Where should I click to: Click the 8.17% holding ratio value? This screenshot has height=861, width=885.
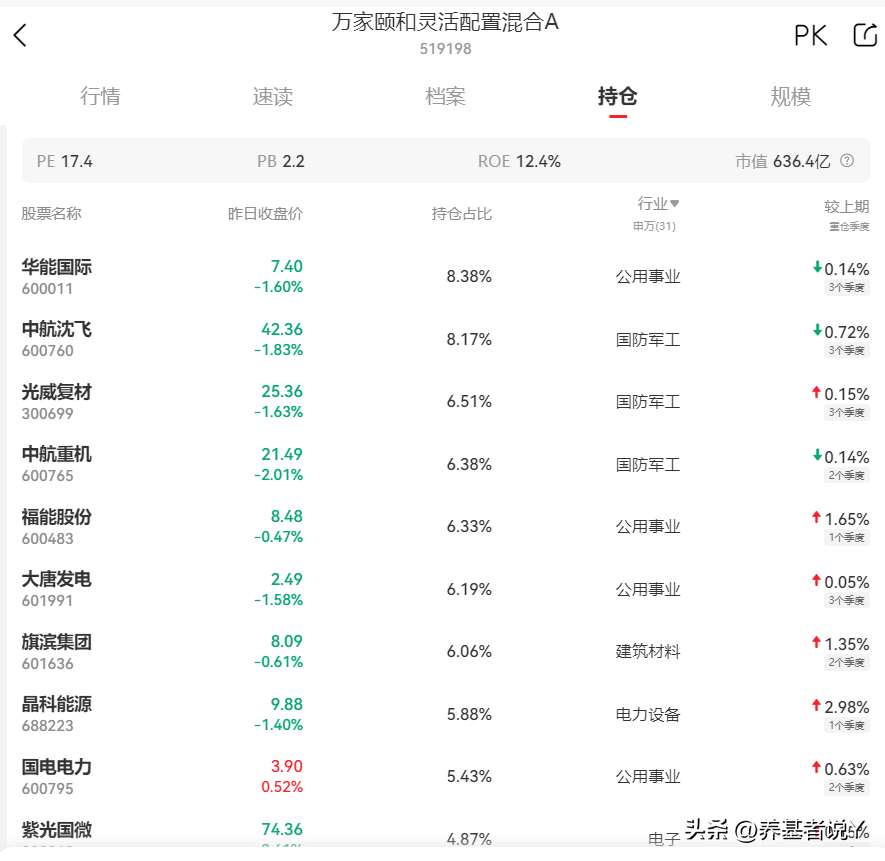pos(469,339)
